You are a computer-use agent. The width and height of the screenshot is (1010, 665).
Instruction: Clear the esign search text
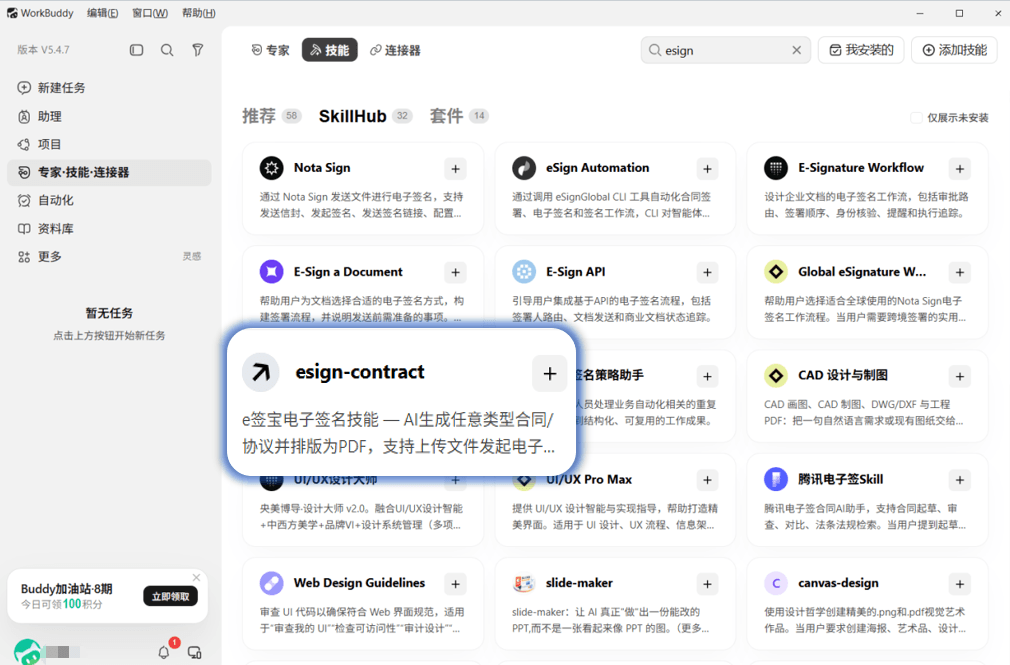[x=797, y=50]
